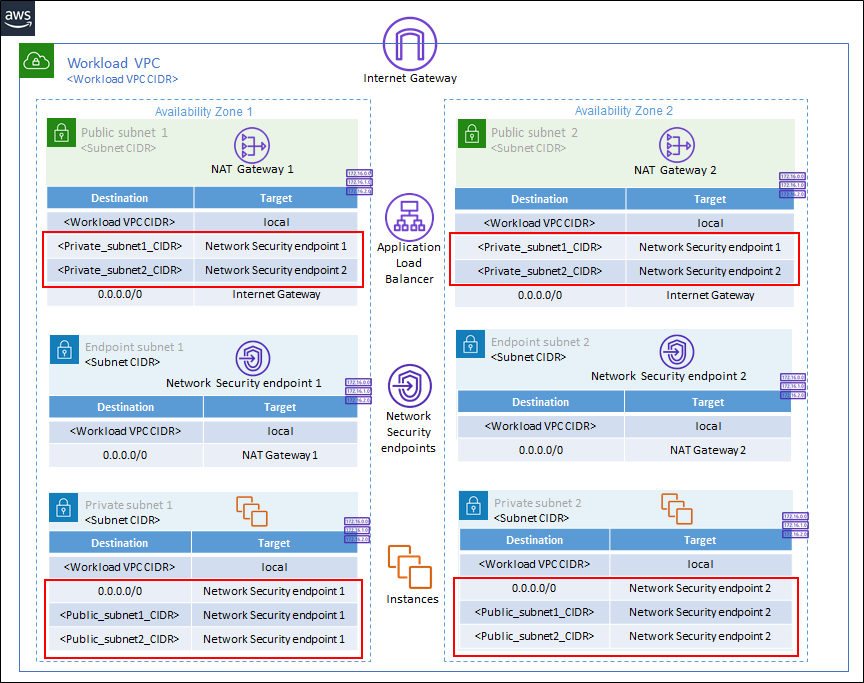Select the Internet Gateway icon
Image resolution: width=864 pixels, height=683 pixels.
(410, 44)
